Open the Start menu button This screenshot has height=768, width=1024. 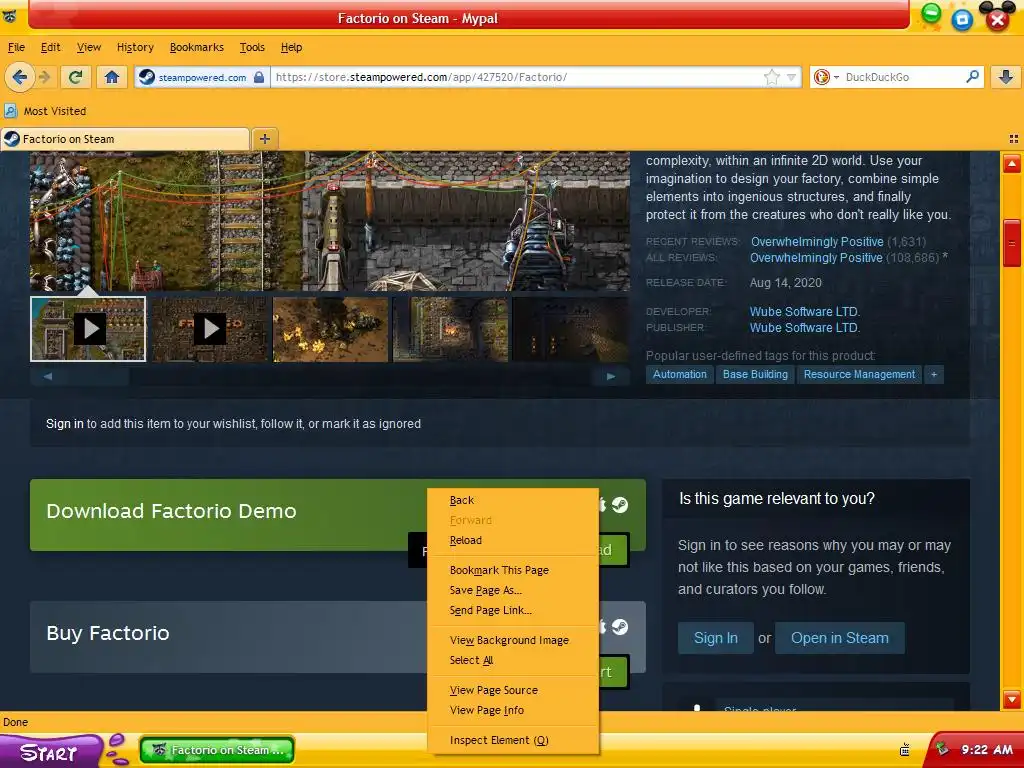pyautogui.click(x=49, y=752)
